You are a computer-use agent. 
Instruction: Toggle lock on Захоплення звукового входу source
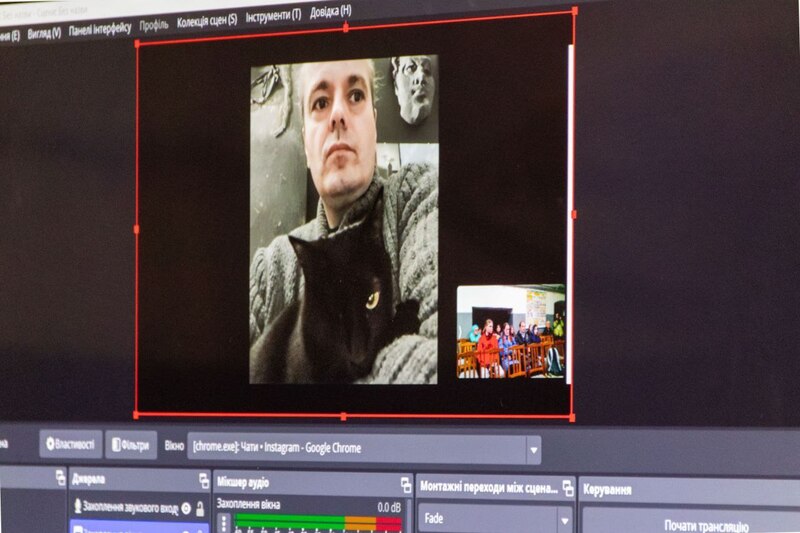[x=200, y=509]
